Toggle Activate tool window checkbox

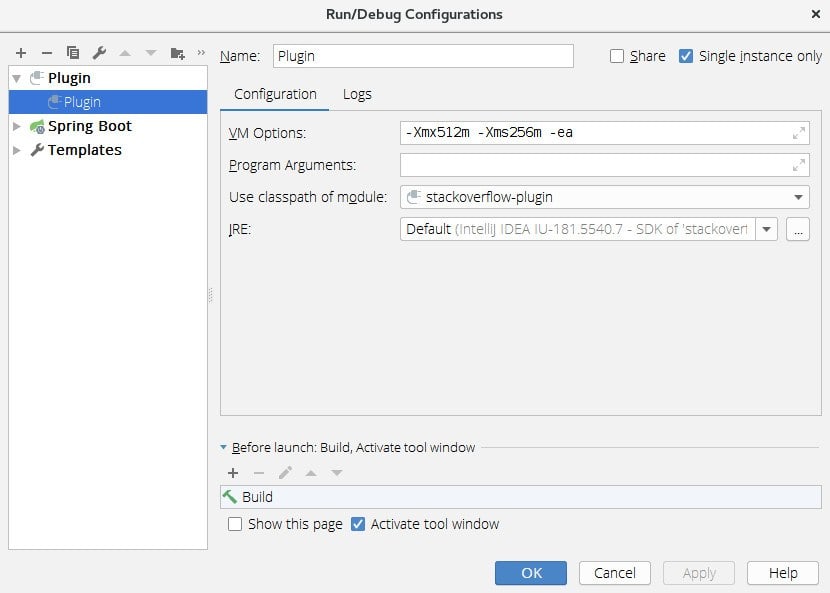(x=358, y=524)
